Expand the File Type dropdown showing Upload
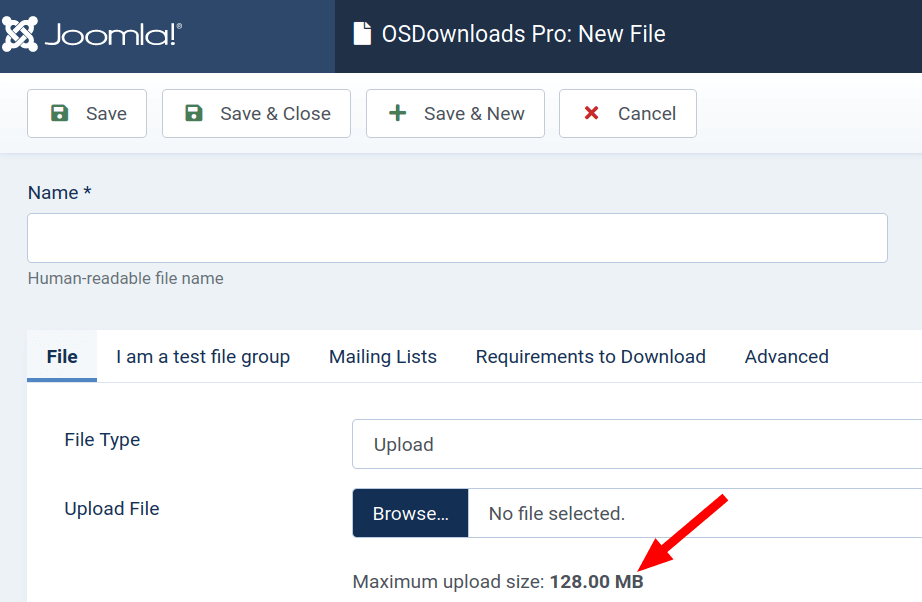Screen dimensions: 922x602 (636, 444)
